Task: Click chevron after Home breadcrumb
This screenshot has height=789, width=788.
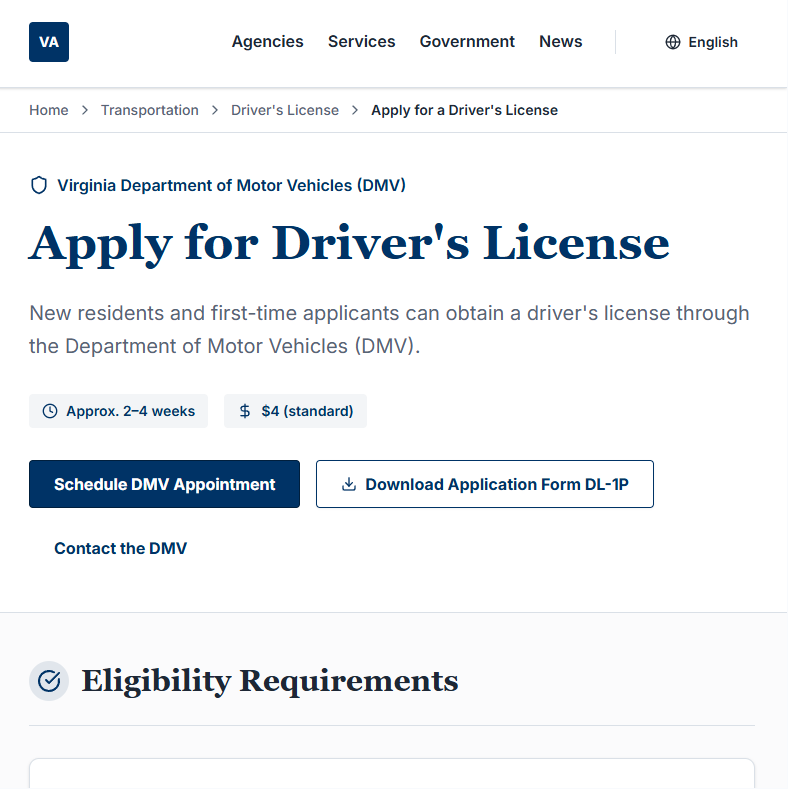Action: [x=85, y=110]
